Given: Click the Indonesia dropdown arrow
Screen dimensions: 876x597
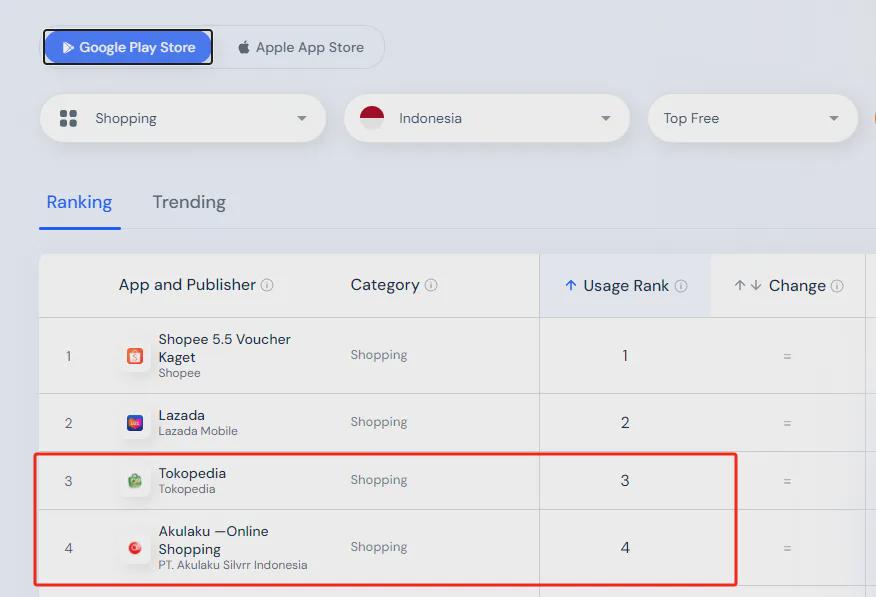Looking at the screenshot, I should pos(606,118).
